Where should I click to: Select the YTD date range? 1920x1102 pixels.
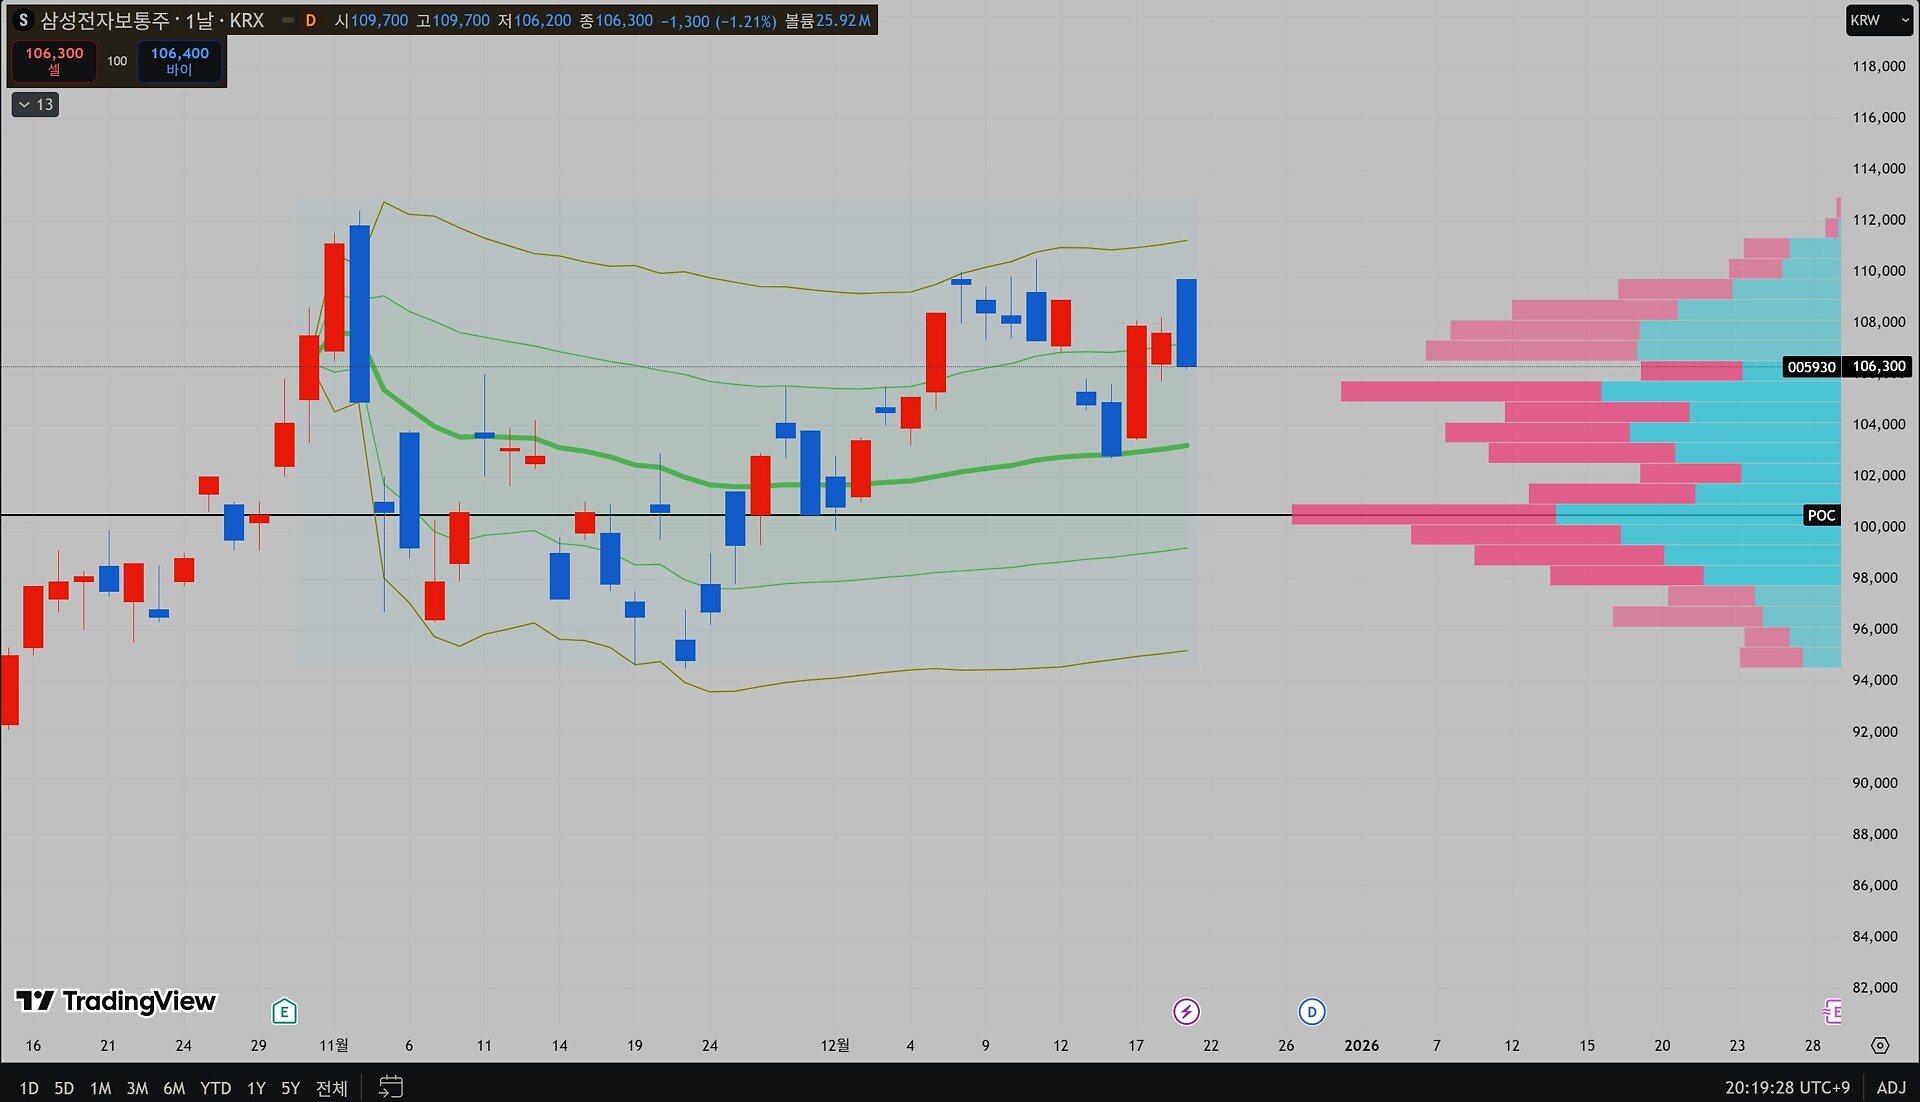pos(215,1088)
